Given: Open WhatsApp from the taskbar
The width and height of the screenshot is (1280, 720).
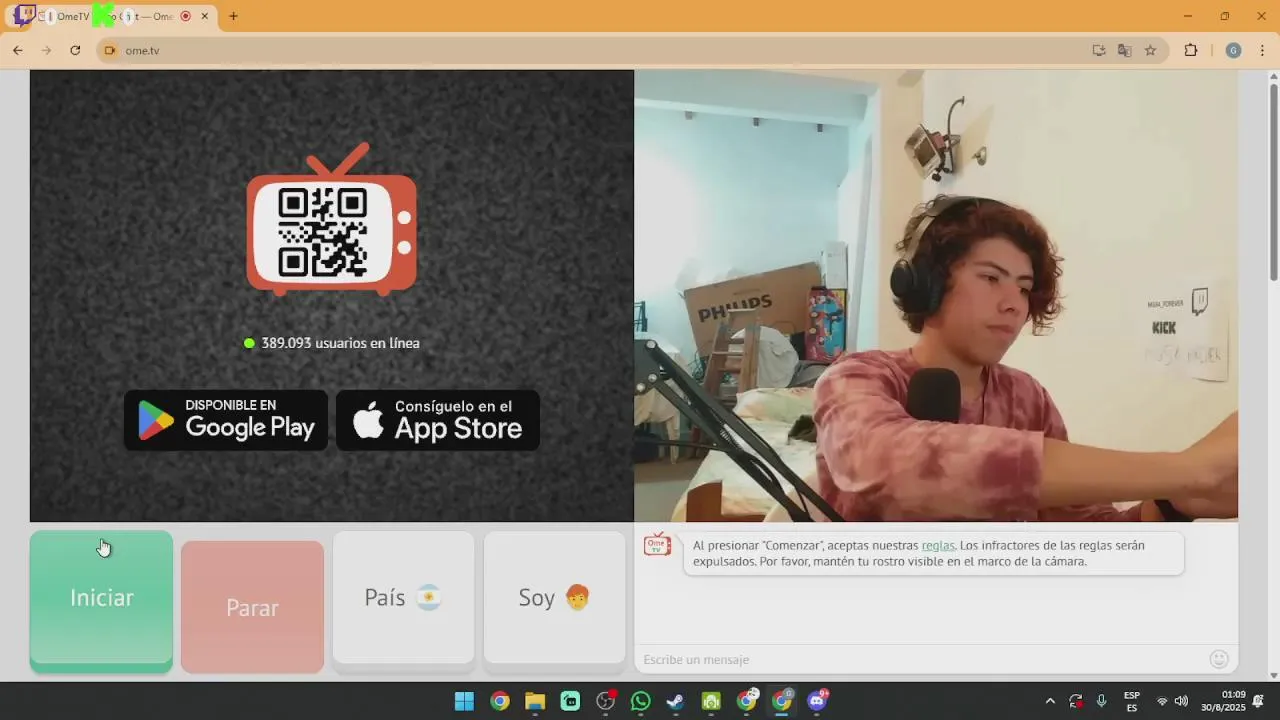Looking at the screenshot, I should click(x=641, y=701).
